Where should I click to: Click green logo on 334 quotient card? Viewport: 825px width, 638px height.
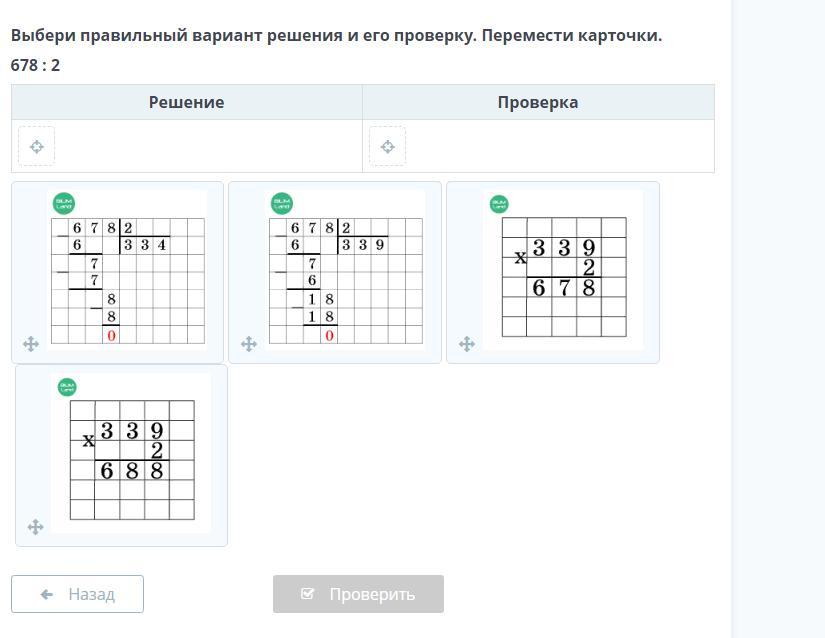tap(64, 204)
